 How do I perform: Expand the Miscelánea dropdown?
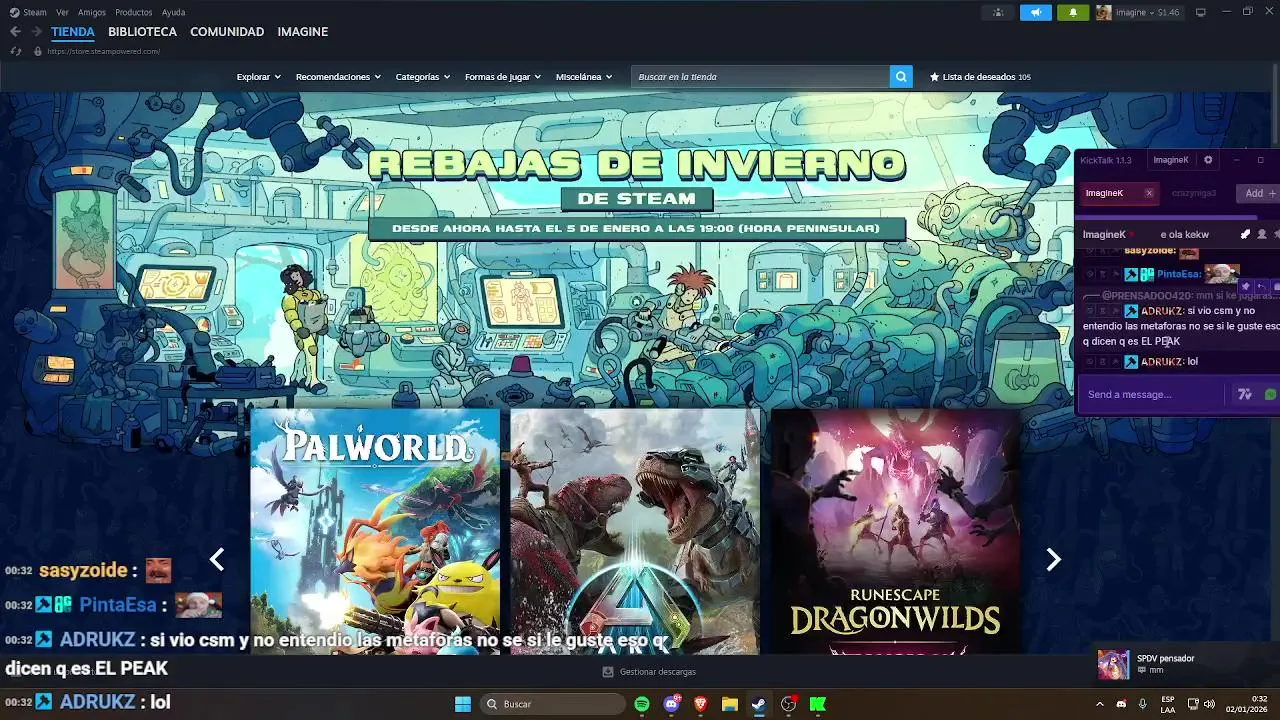pos(583,77)
